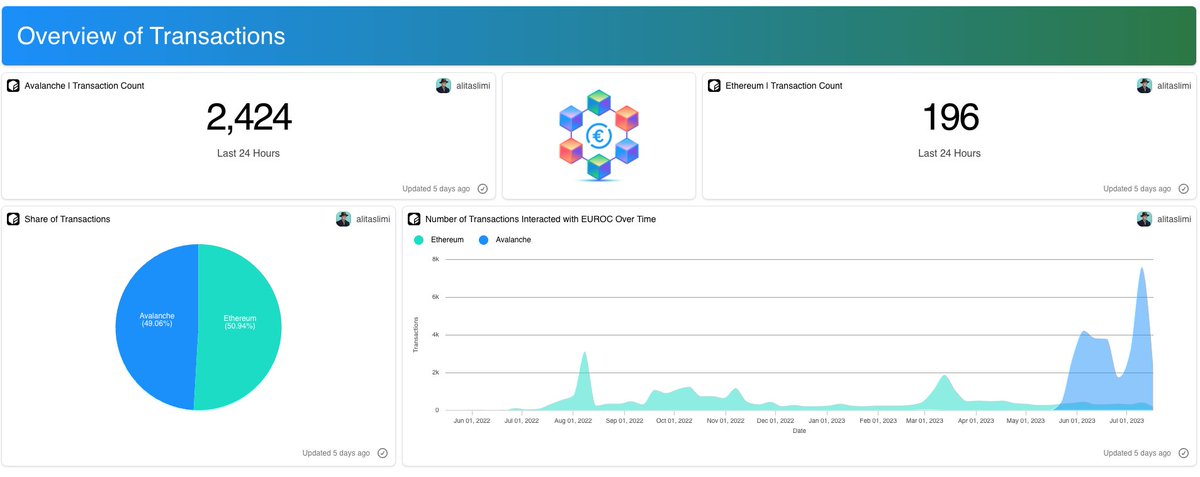
Task: Click the Ethereum peak near Aug 01, 2022
Action: pos(584,353)
